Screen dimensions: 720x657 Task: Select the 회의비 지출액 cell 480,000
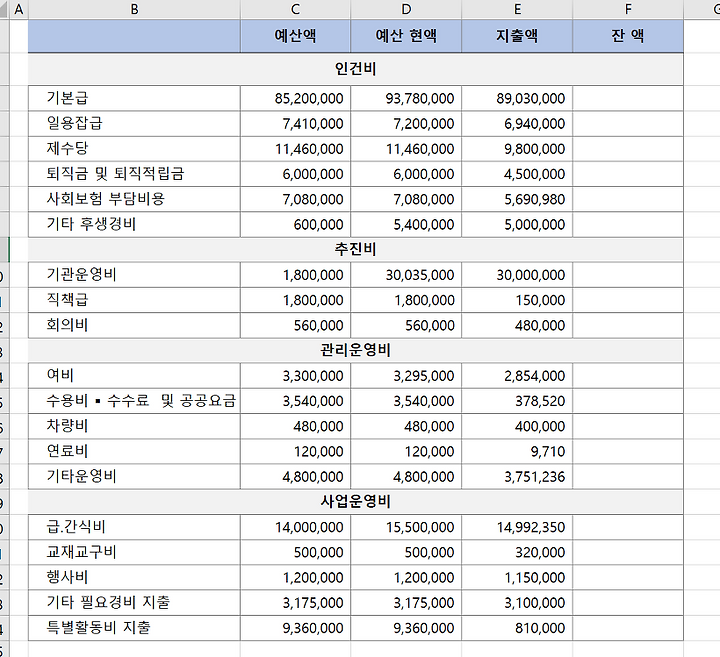point(518,326)
